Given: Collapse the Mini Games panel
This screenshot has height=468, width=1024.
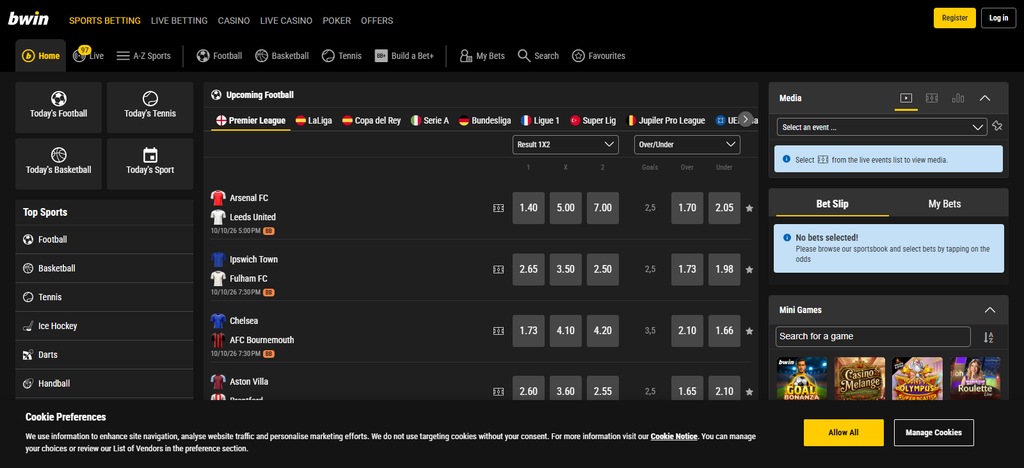Looking at the screenshot, I should pyautogui.click(x=990, y=310).
